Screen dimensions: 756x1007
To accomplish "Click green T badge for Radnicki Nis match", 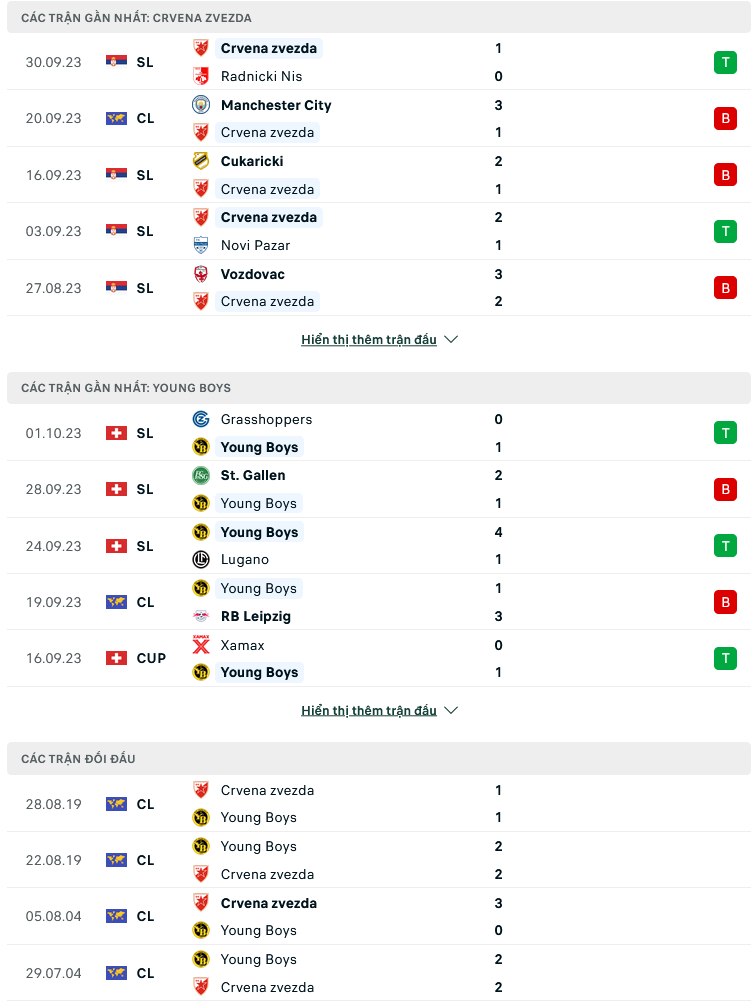I will point(725,62).
